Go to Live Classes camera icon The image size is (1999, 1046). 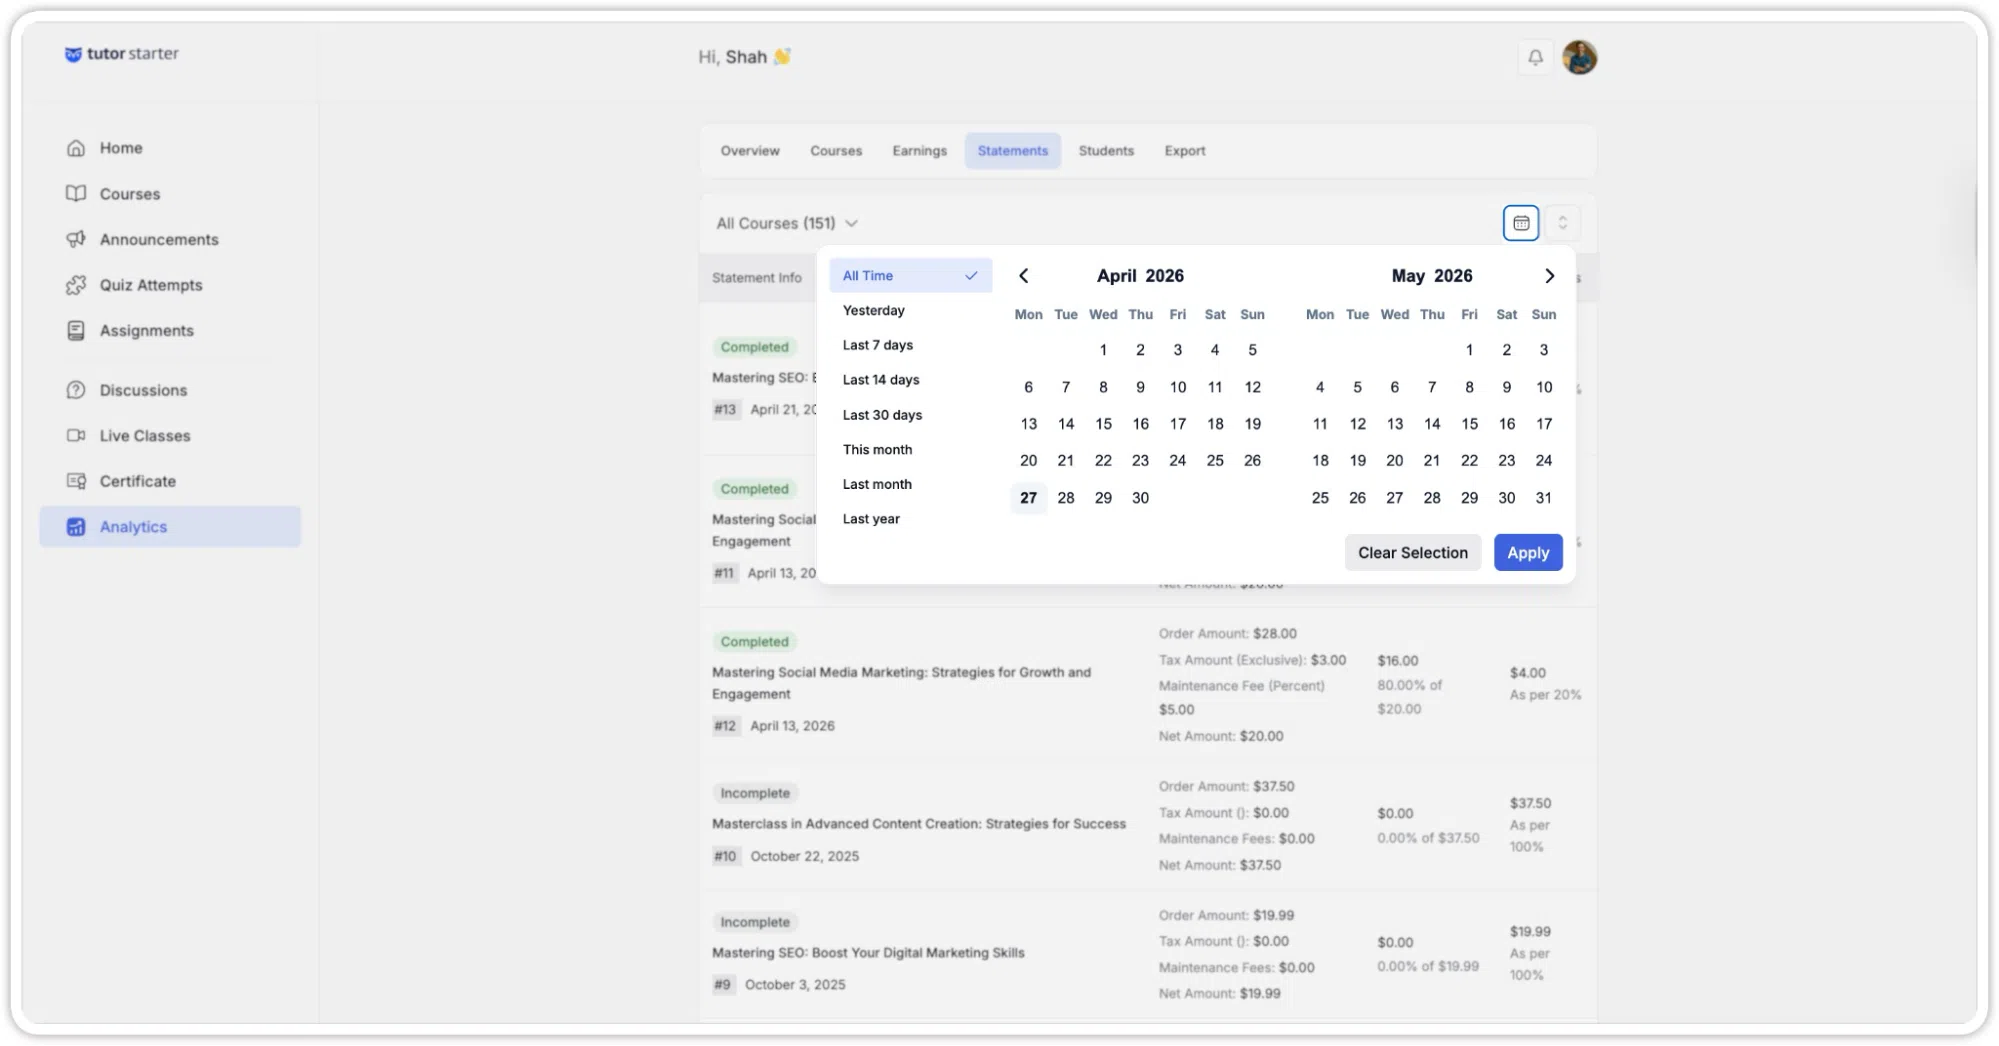pyautogui.click(x=76, y=436)
